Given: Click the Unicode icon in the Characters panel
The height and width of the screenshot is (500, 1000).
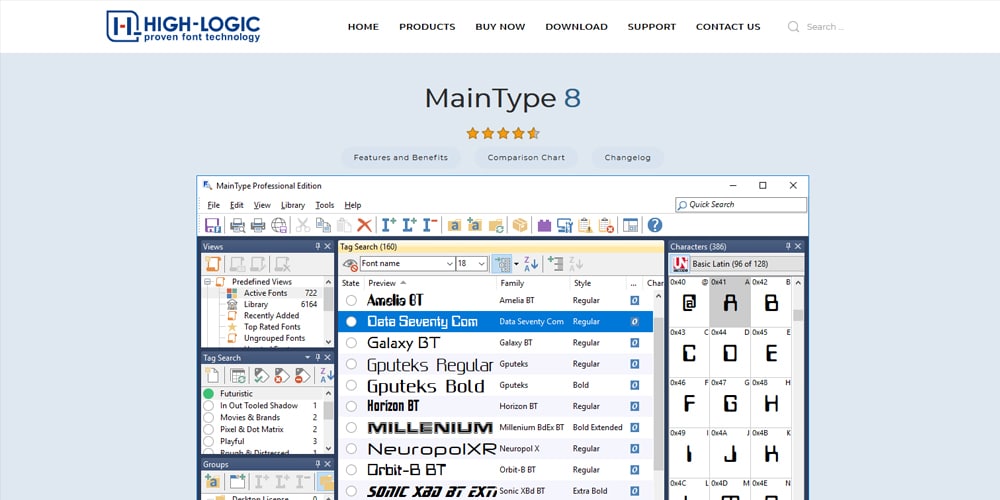Looking at the screenshot, I should pos(680,264).
